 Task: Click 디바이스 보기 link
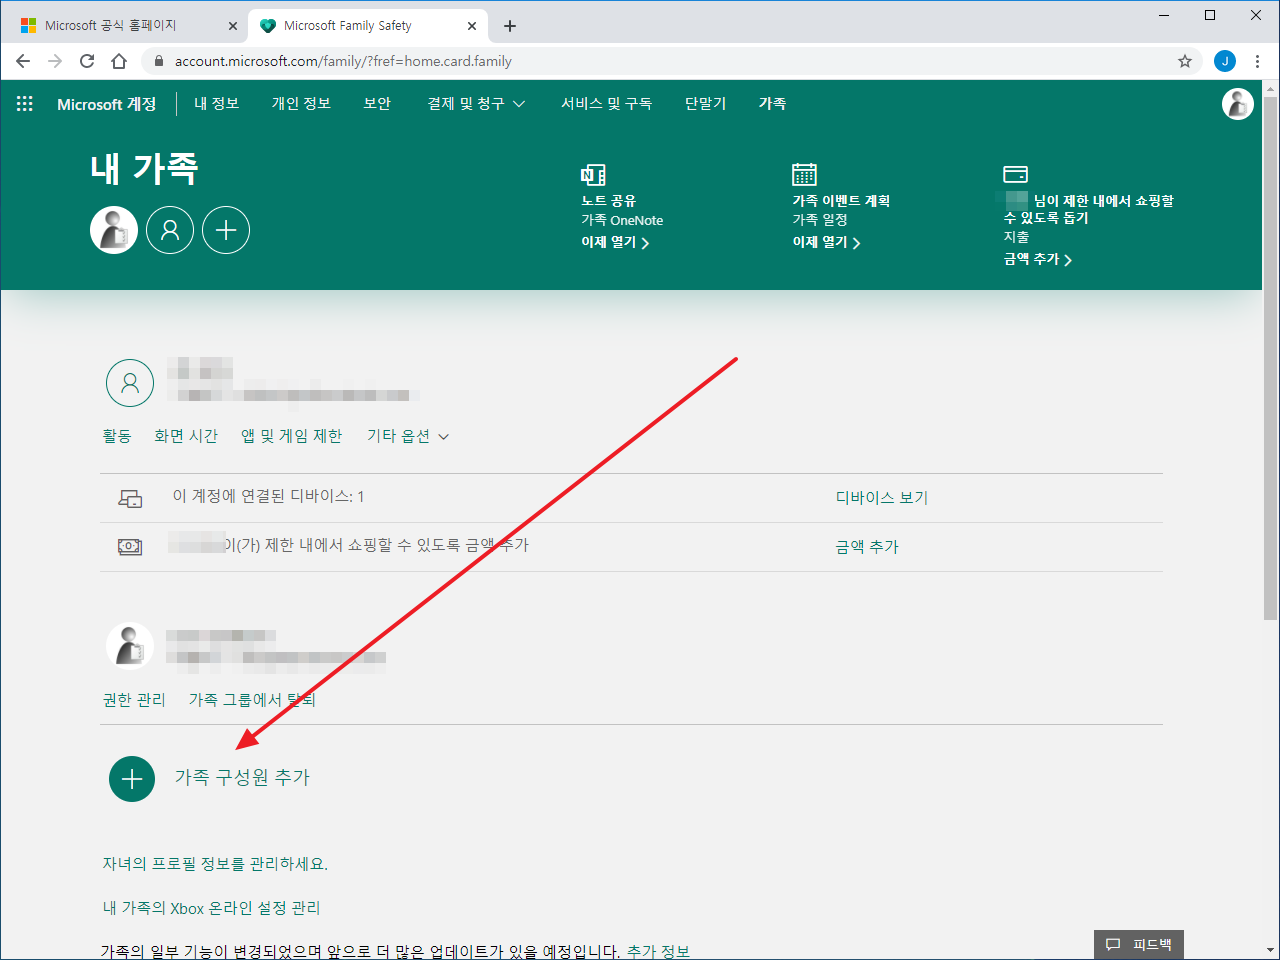tap(882, 498)
